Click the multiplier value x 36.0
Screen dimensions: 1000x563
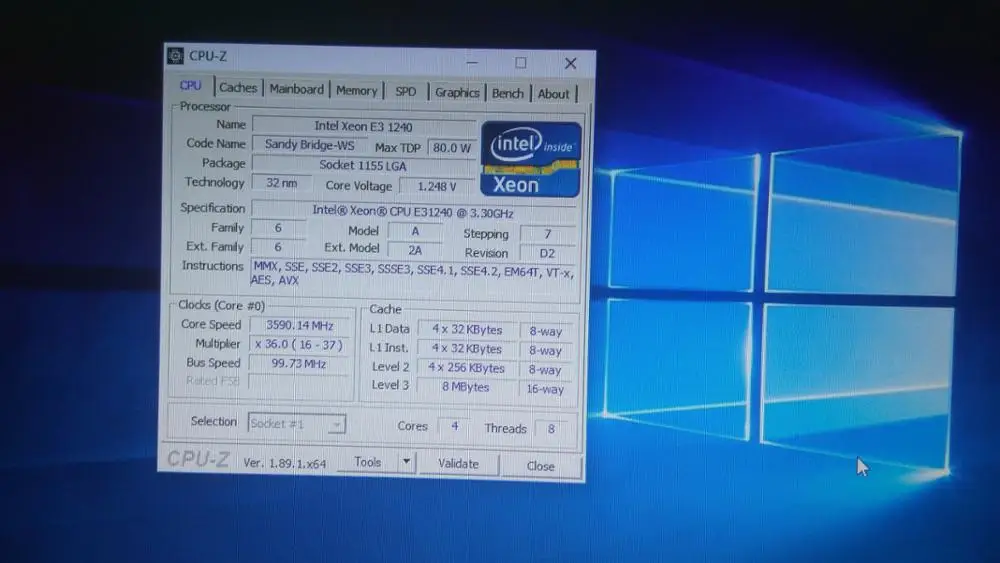[x=299, y=344]
